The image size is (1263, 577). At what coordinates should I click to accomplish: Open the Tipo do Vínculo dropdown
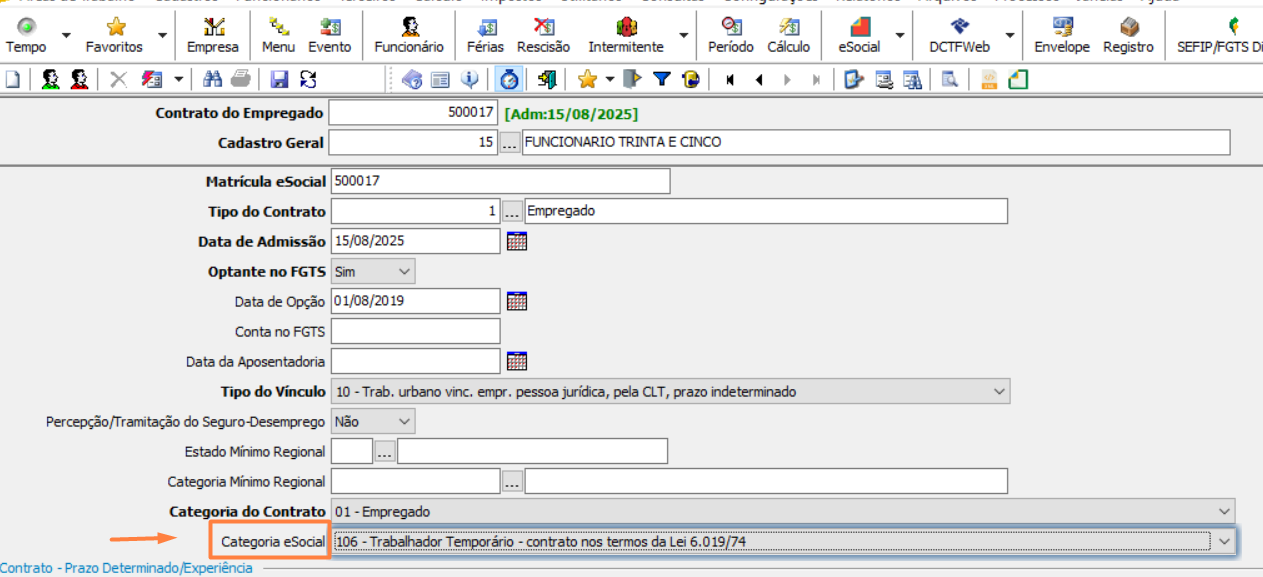click(x=999, y=392)
